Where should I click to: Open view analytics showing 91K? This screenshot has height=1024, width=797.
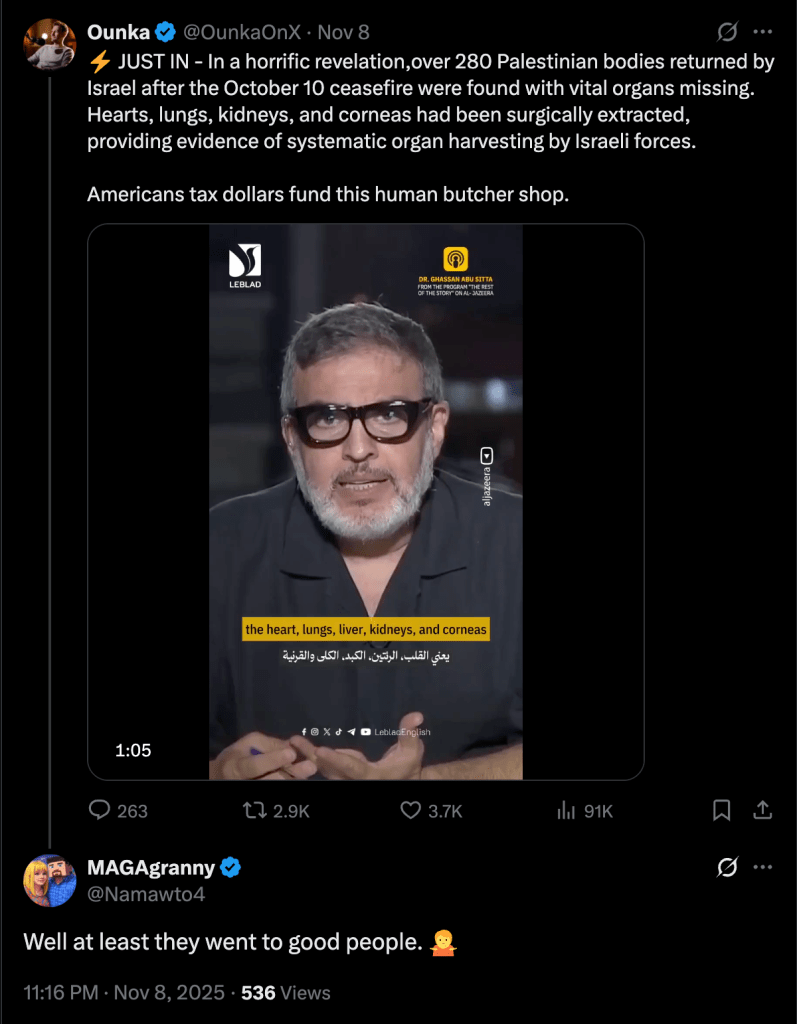coord(567,810)
